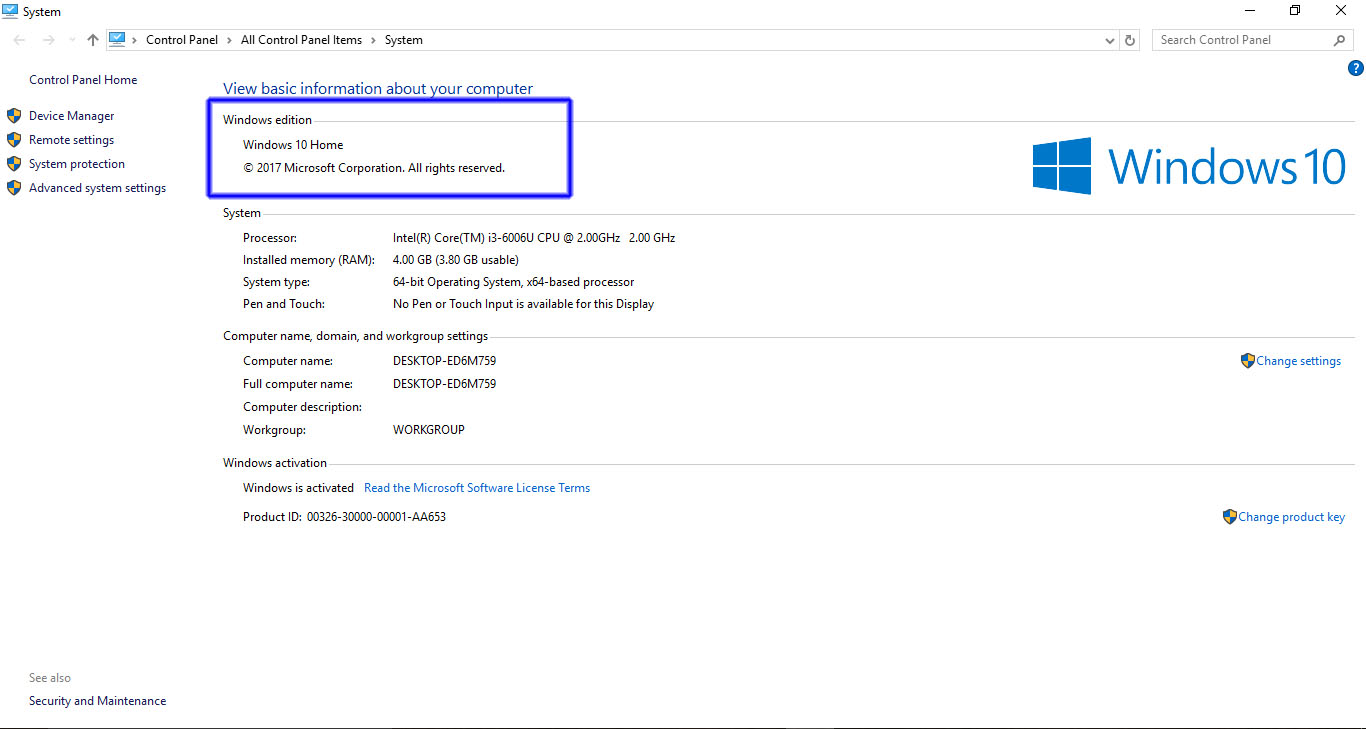Go up one level with Up arrow

93,40
